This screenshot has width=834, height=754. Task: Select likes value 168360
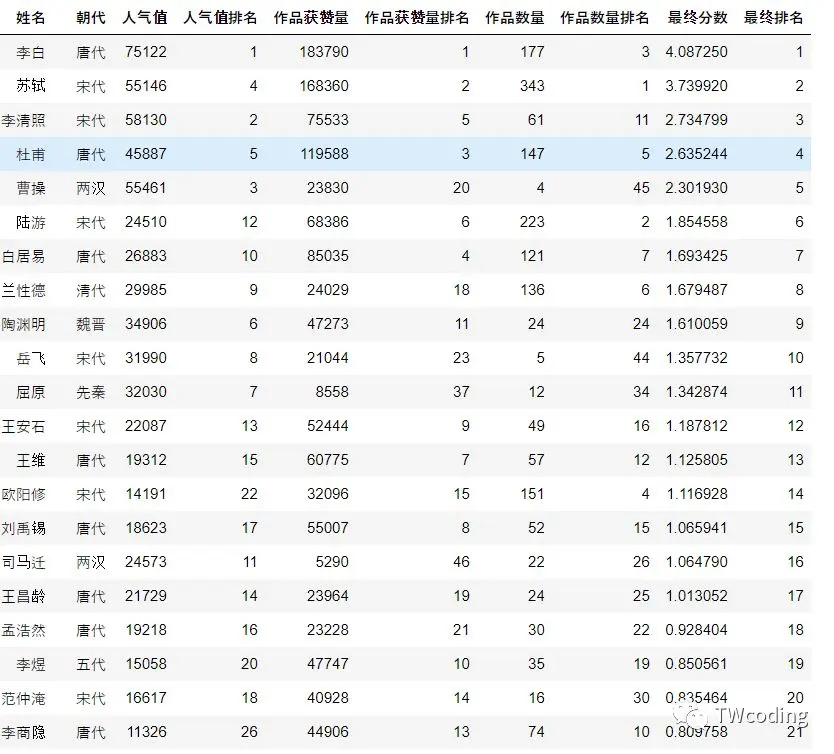(324, 86)
